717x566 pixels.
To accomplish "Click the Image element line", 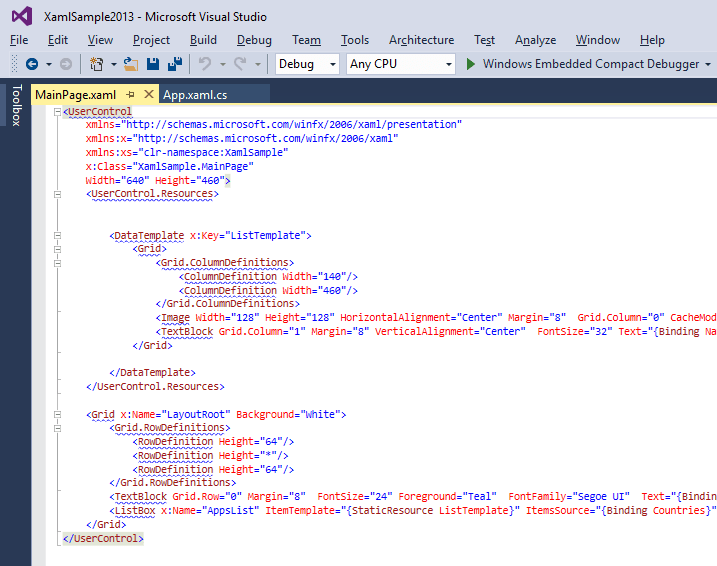I will (x=436, y=318).
